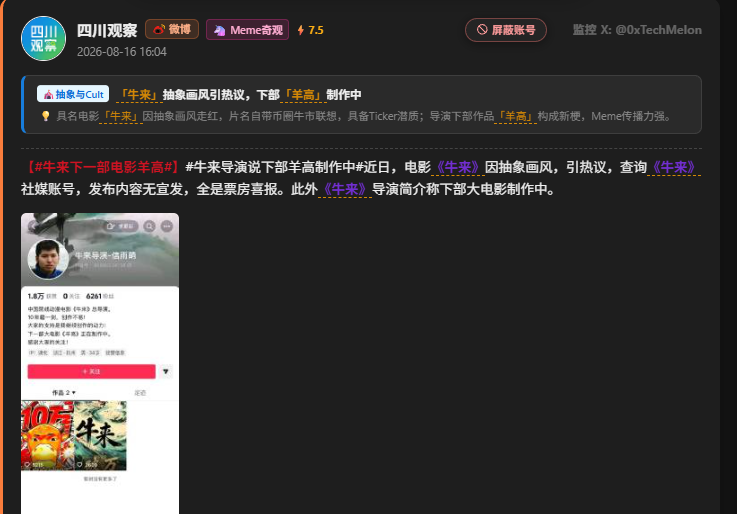Open the attached profile screenshot image
This screenshot has width=737, height=514.
(x=100, y=363)
